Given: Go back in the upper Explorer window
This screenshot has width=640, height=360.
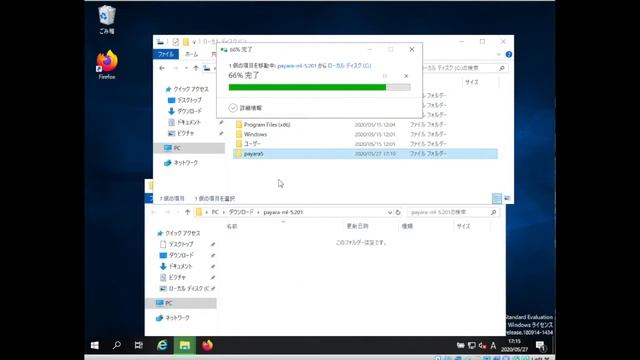Looking at the screenshot, I should [162, 68].
